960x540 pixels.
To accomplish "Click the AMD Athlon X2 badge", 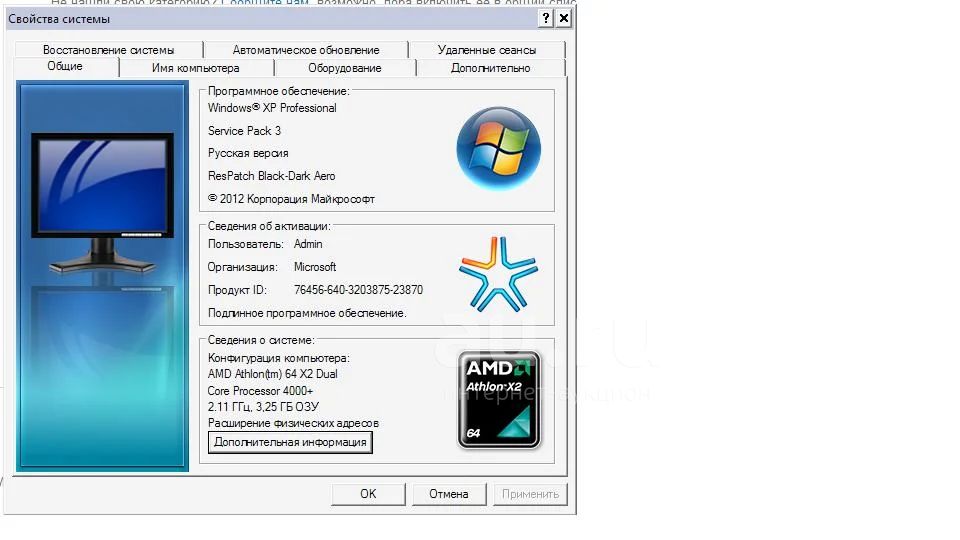I will pyautogui.click(x=499, y=400).
